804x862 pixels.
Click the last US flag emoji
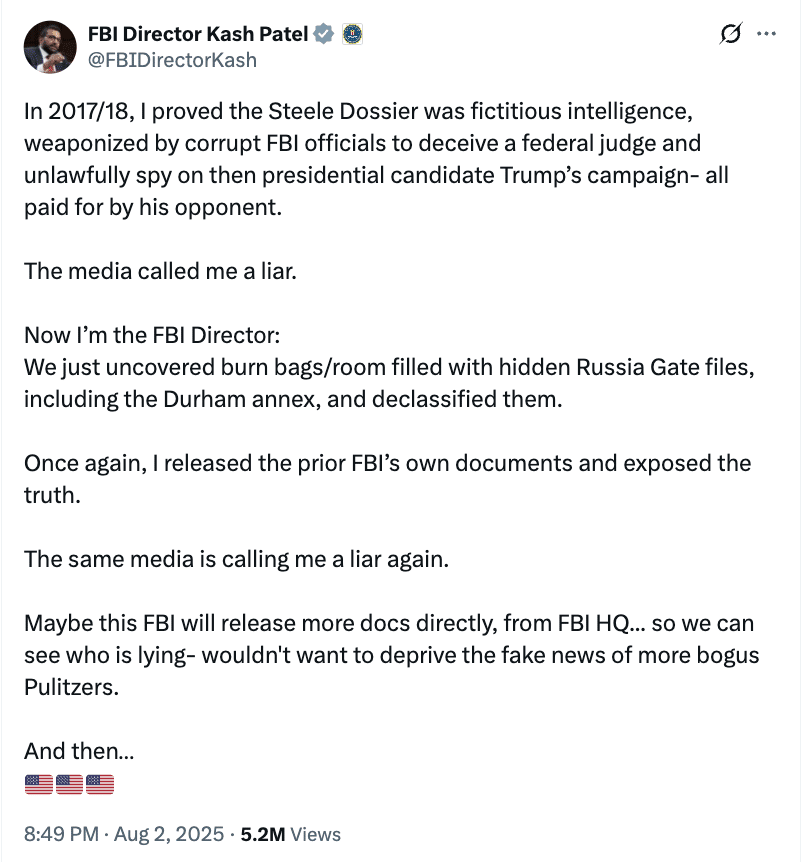pyautogui.click(x=99, y=786)
